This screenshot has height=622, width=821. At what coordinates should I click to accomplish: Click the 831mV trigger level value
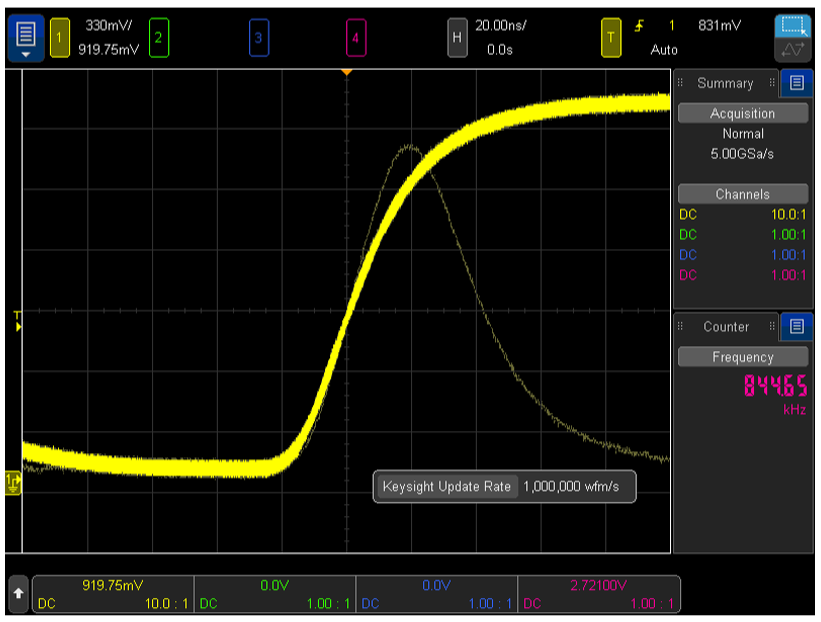[719, 25]
